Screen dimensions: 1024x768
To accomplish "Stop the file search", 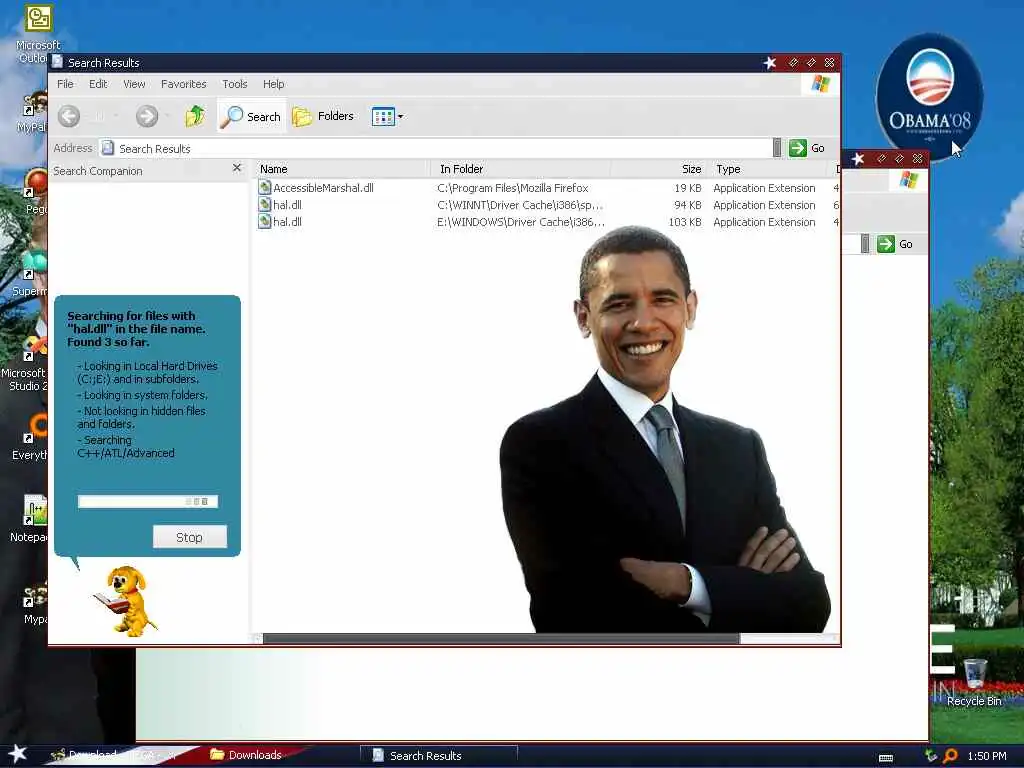I will pos(189,537).
